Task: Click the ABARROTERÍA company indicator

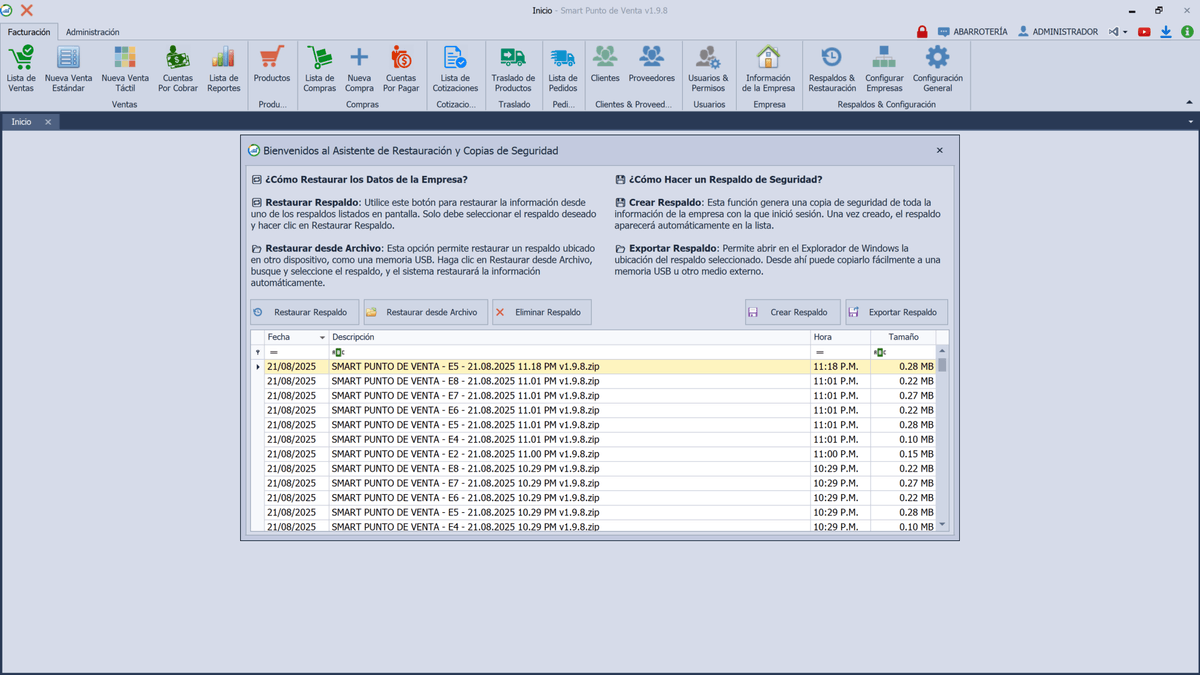Action: click(x=973, y=32)
